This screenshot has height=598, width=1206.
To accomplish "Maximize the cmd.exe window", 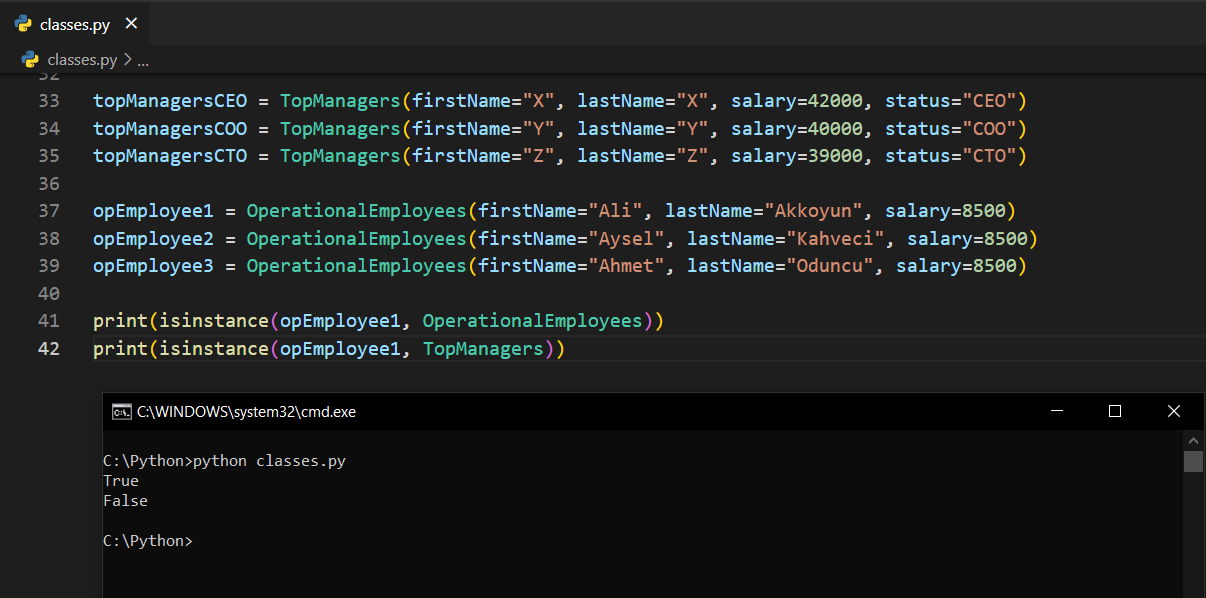I will [x=1115, y=411].
